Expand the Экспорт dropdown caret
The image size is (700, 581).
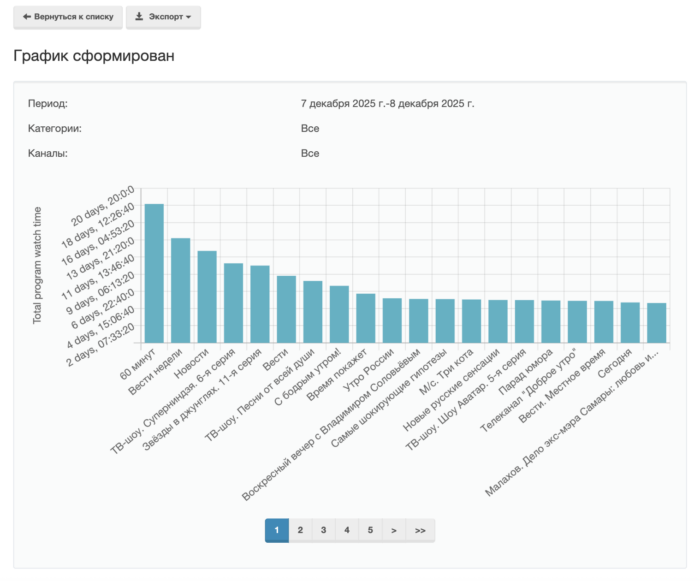tap(190, 18)
